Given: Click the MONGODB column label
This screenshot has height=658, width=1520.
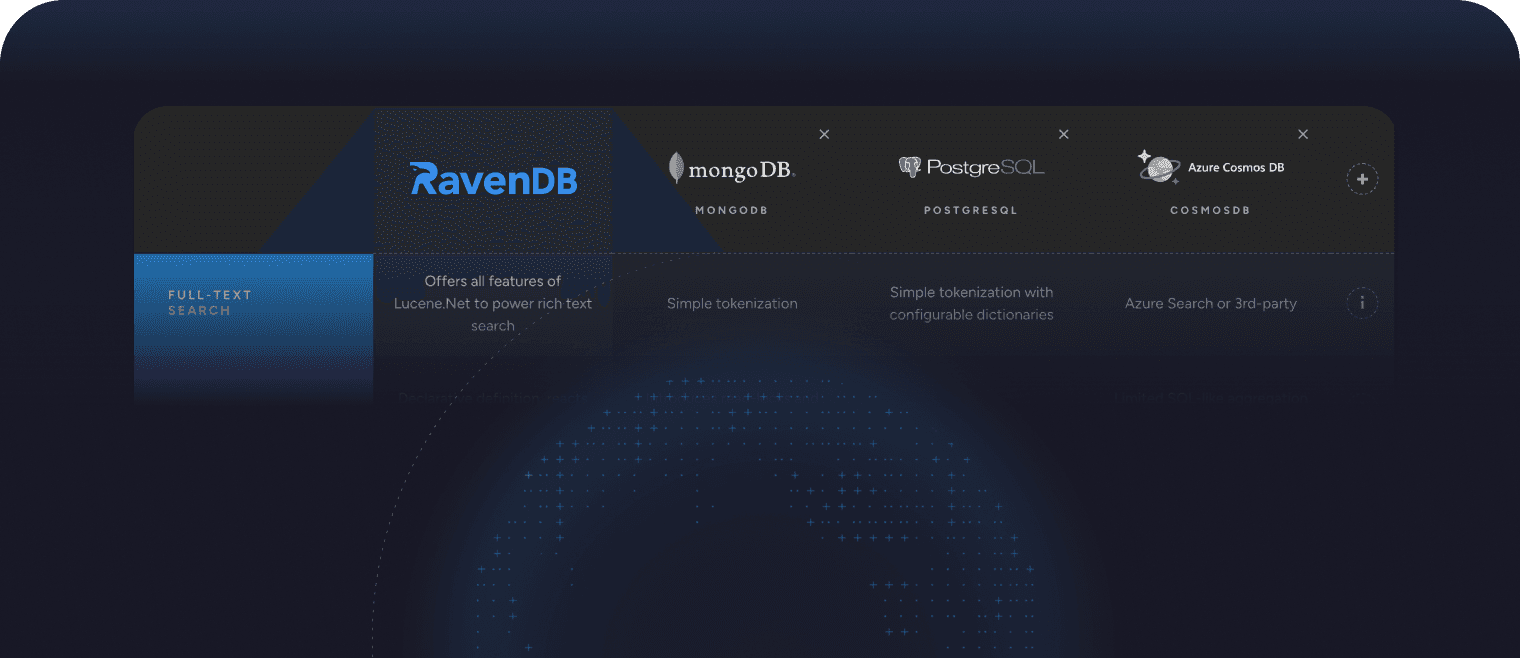Looking at the screenshot, I should pos(732,211).
